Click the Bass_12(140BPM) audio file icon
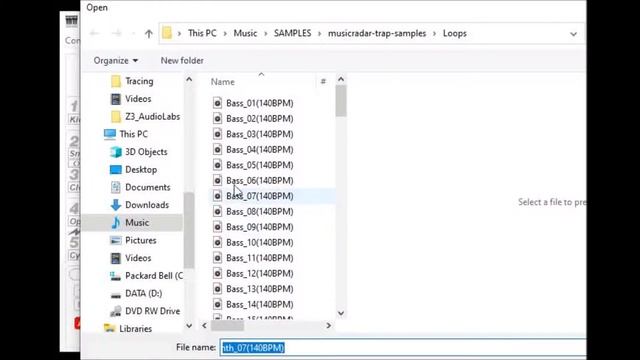 coord(218,273)
